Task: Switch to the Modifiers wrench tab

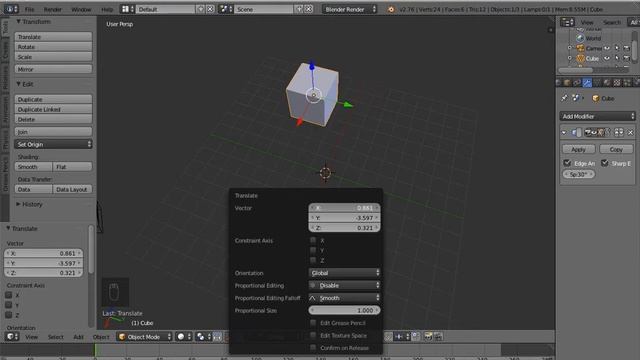Action: 587,82
